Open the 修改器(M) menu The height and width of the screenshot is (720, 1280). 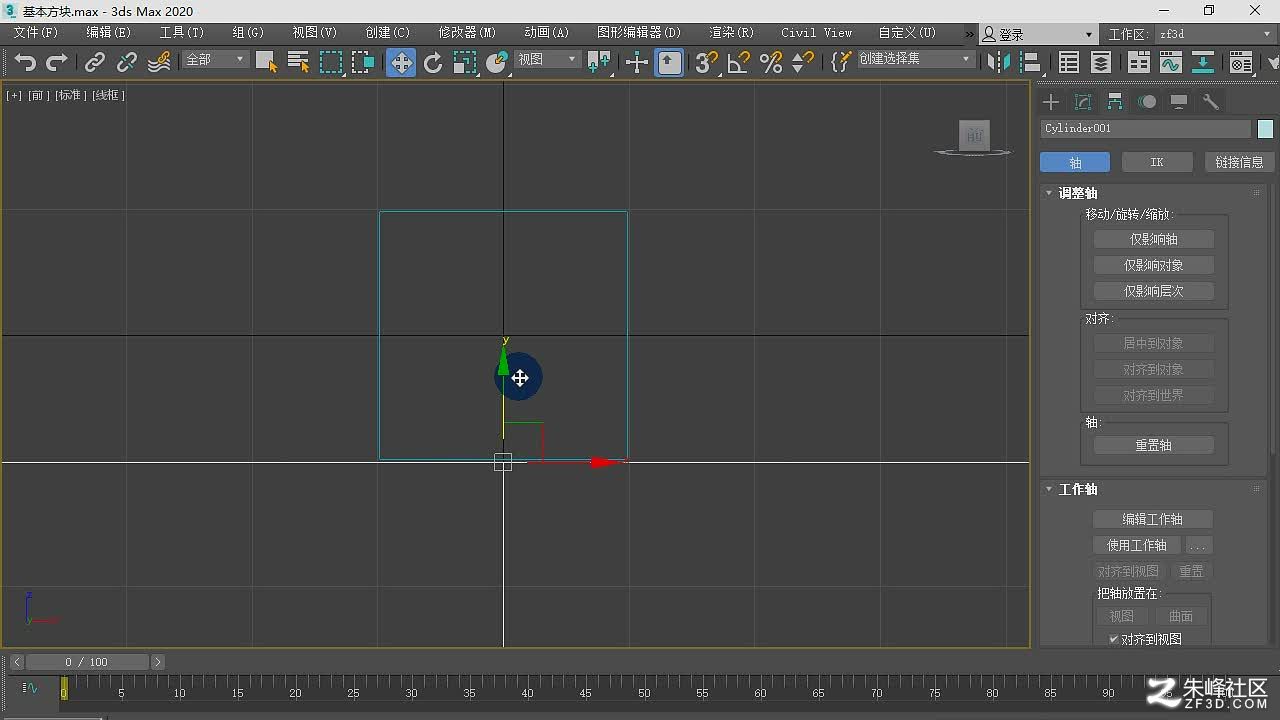[467, 33]
